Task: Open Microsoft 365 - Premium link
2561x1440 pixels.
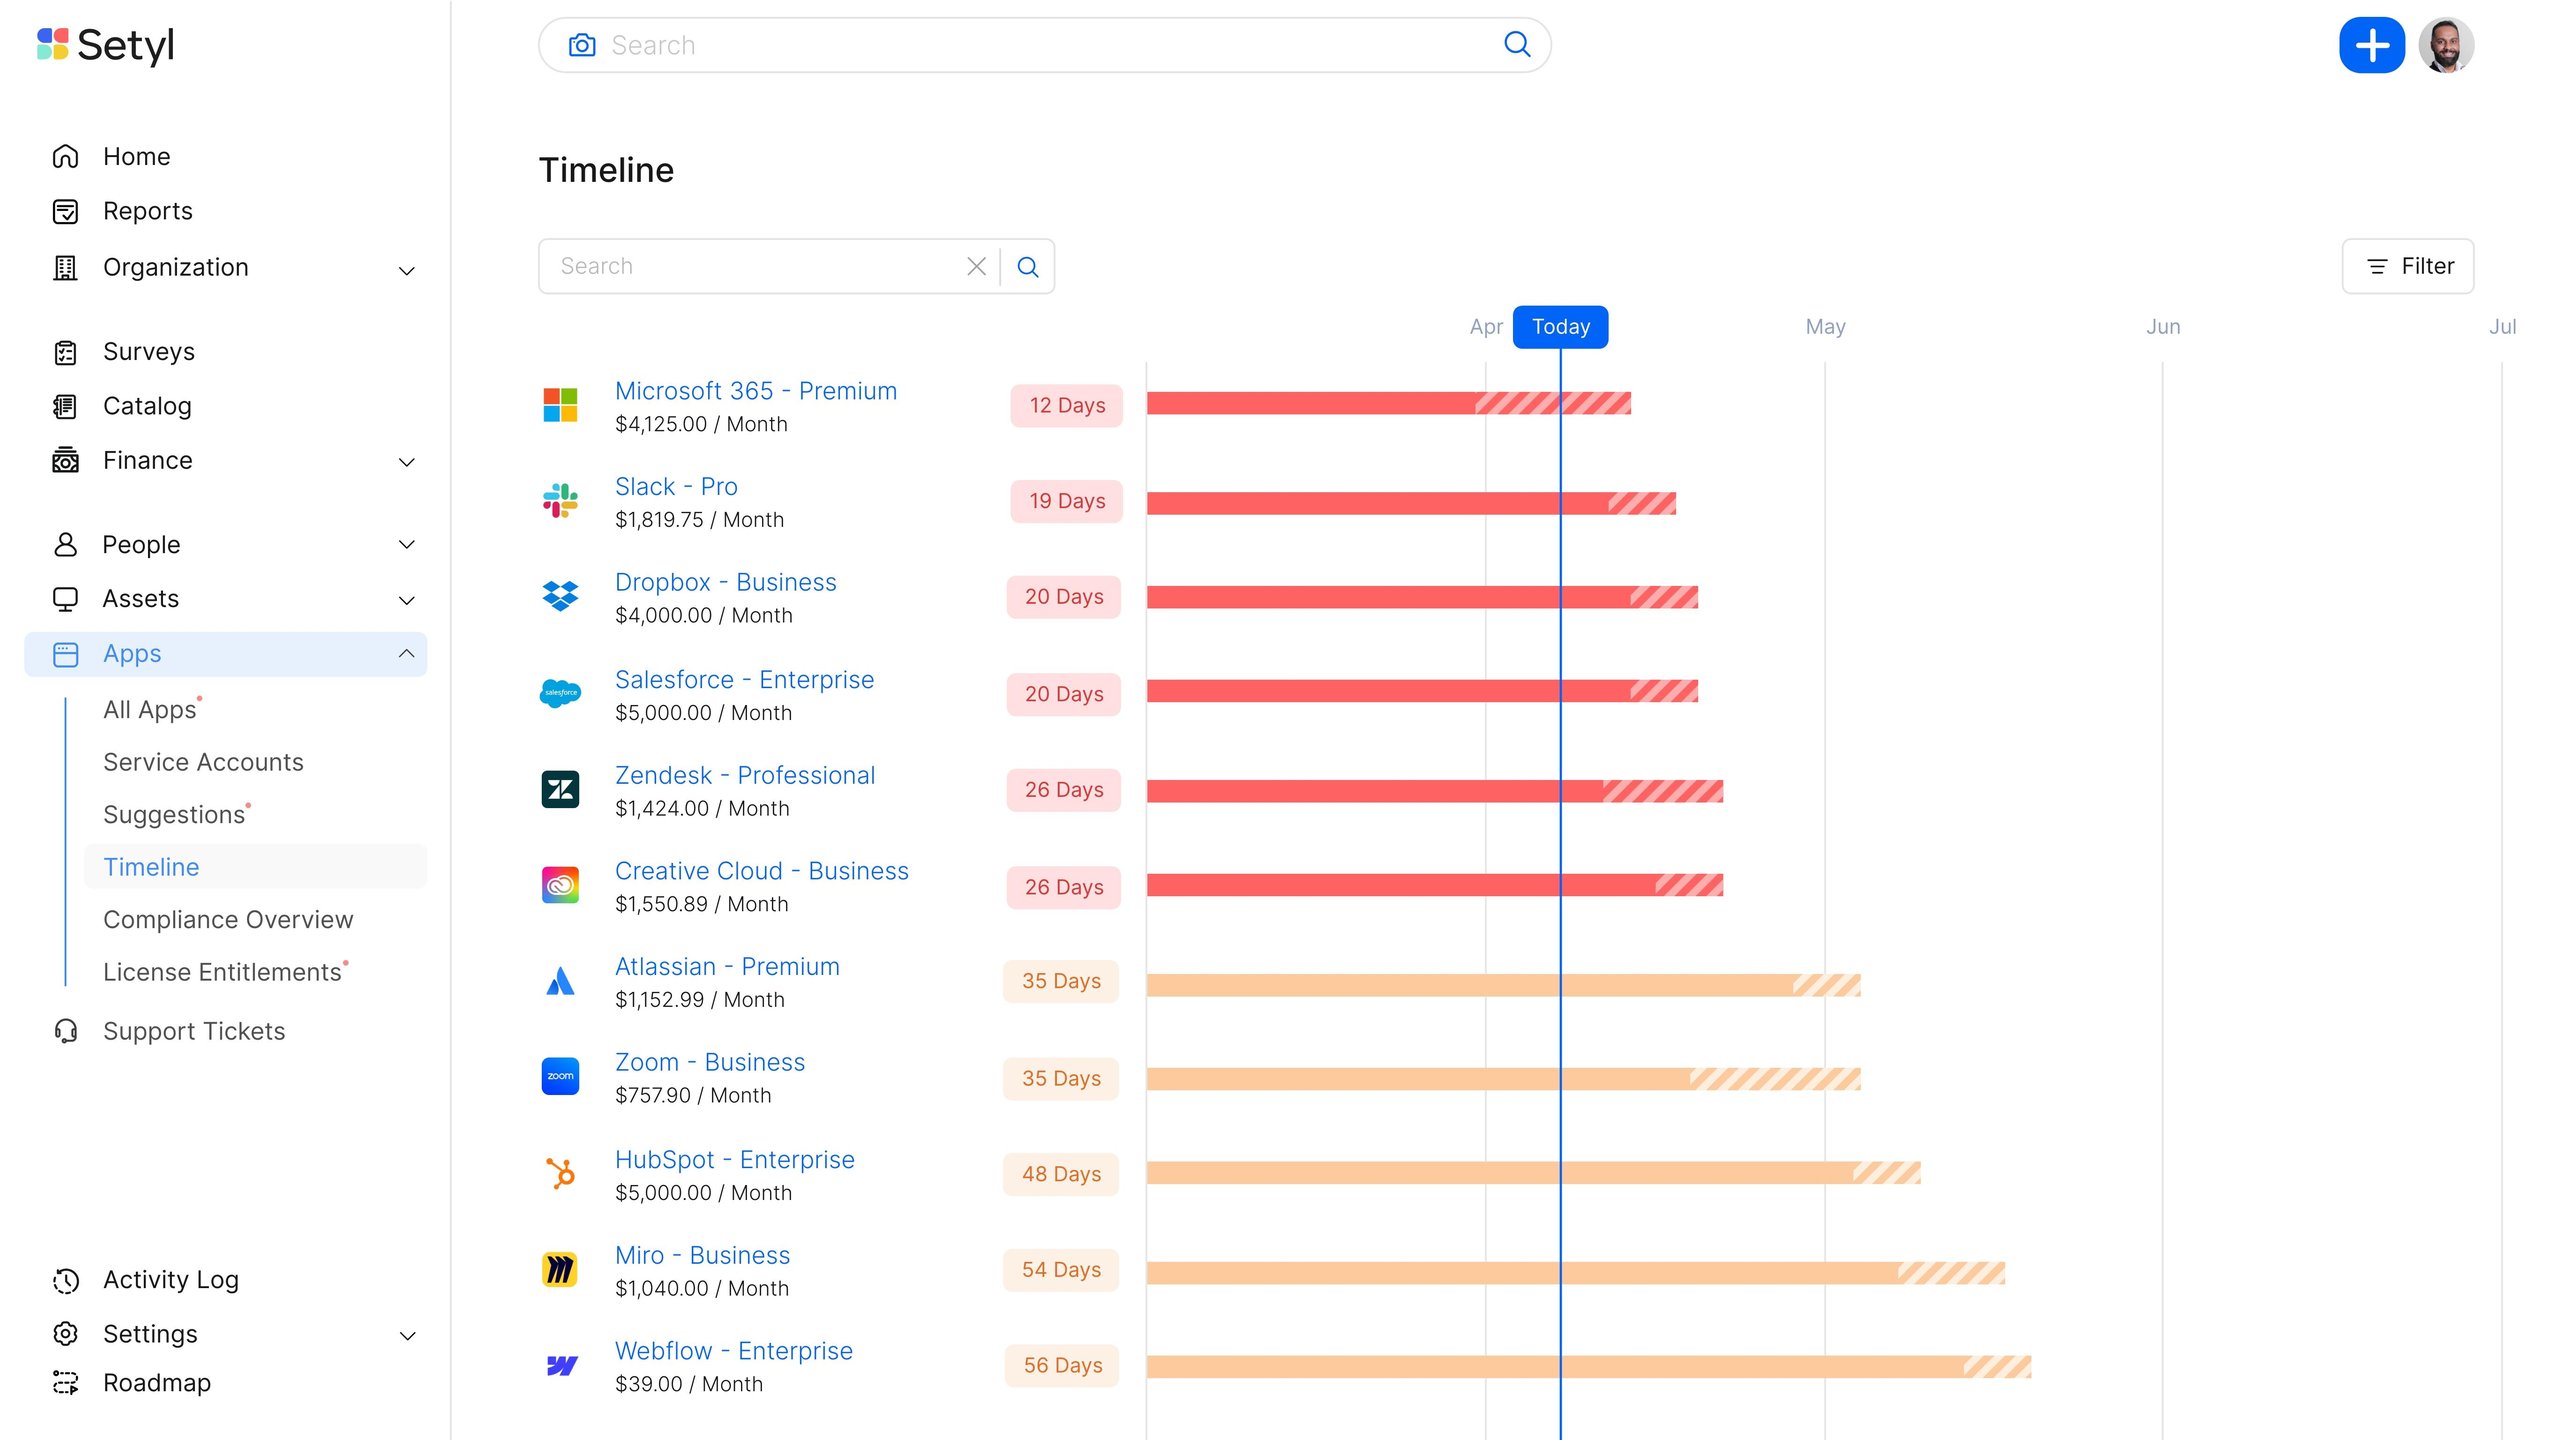Action: 755,391
